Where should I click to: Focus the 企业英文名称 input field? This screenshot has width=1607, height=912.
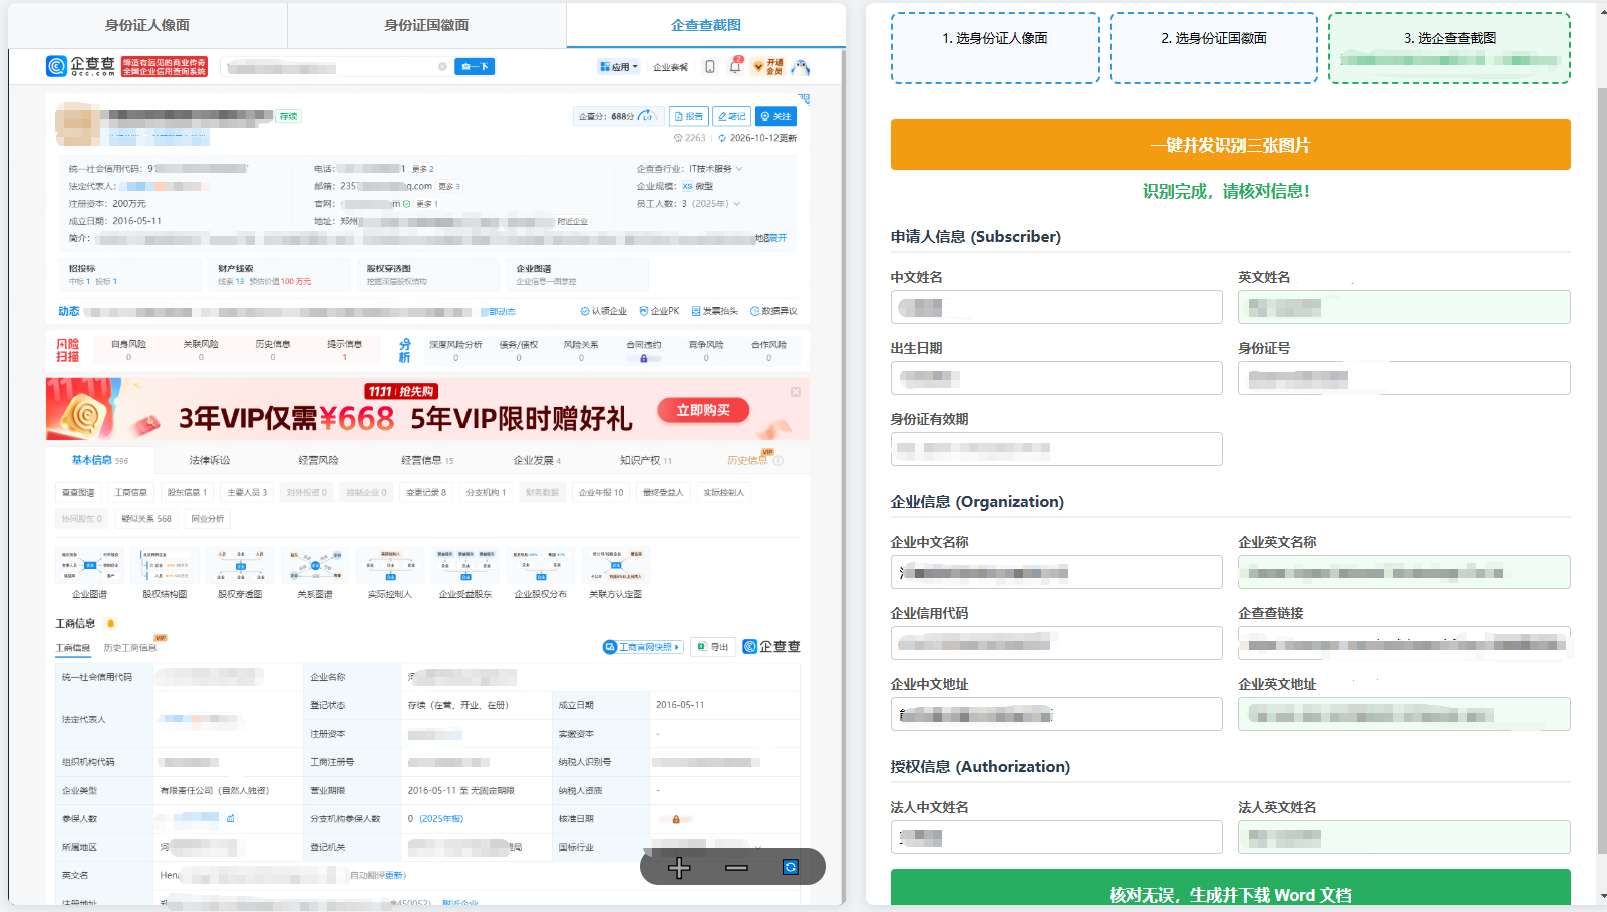(x=1404, y=572)
